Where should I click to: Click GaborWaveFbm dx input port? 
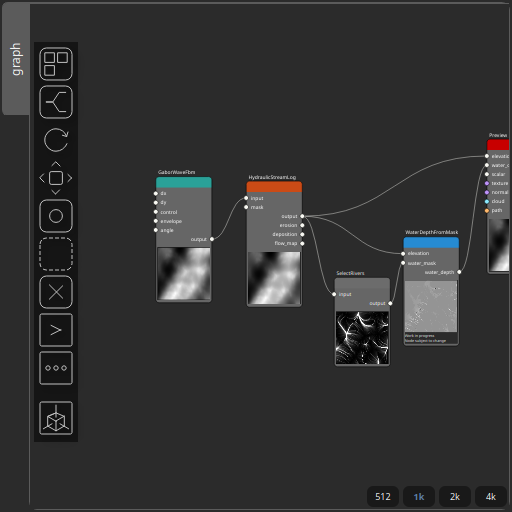[156, 193]
